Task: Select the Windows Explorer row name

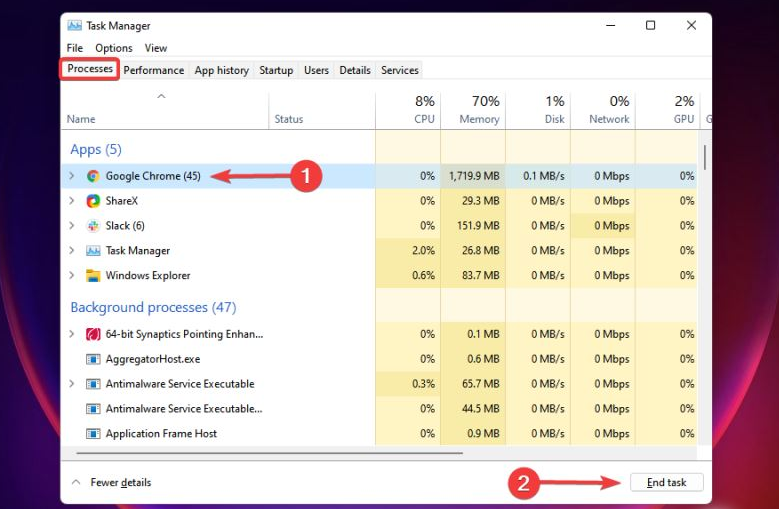Action: coord(148,275)
